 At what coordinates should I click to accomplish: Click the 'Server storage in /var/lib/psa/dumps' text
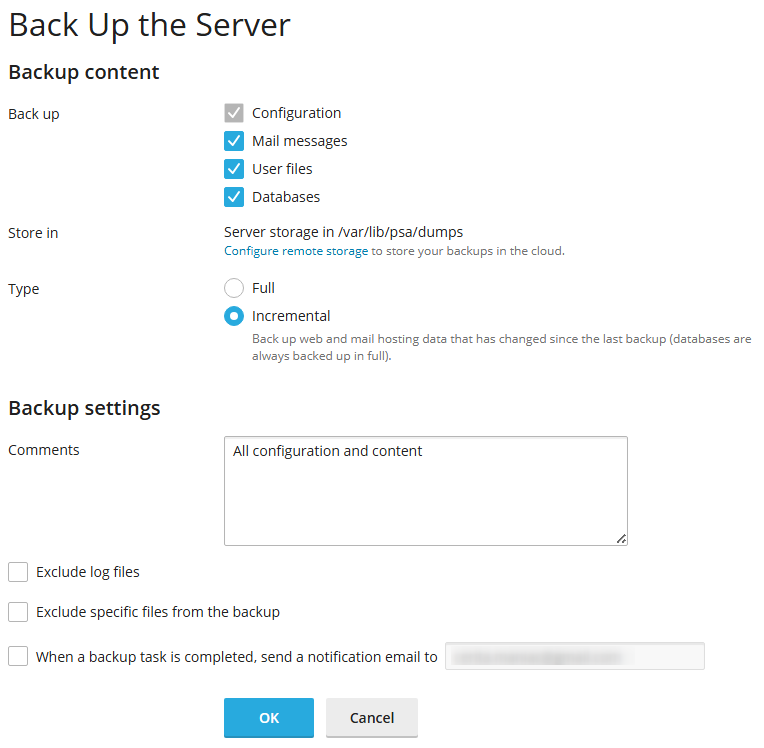click(x=344, y=232)
